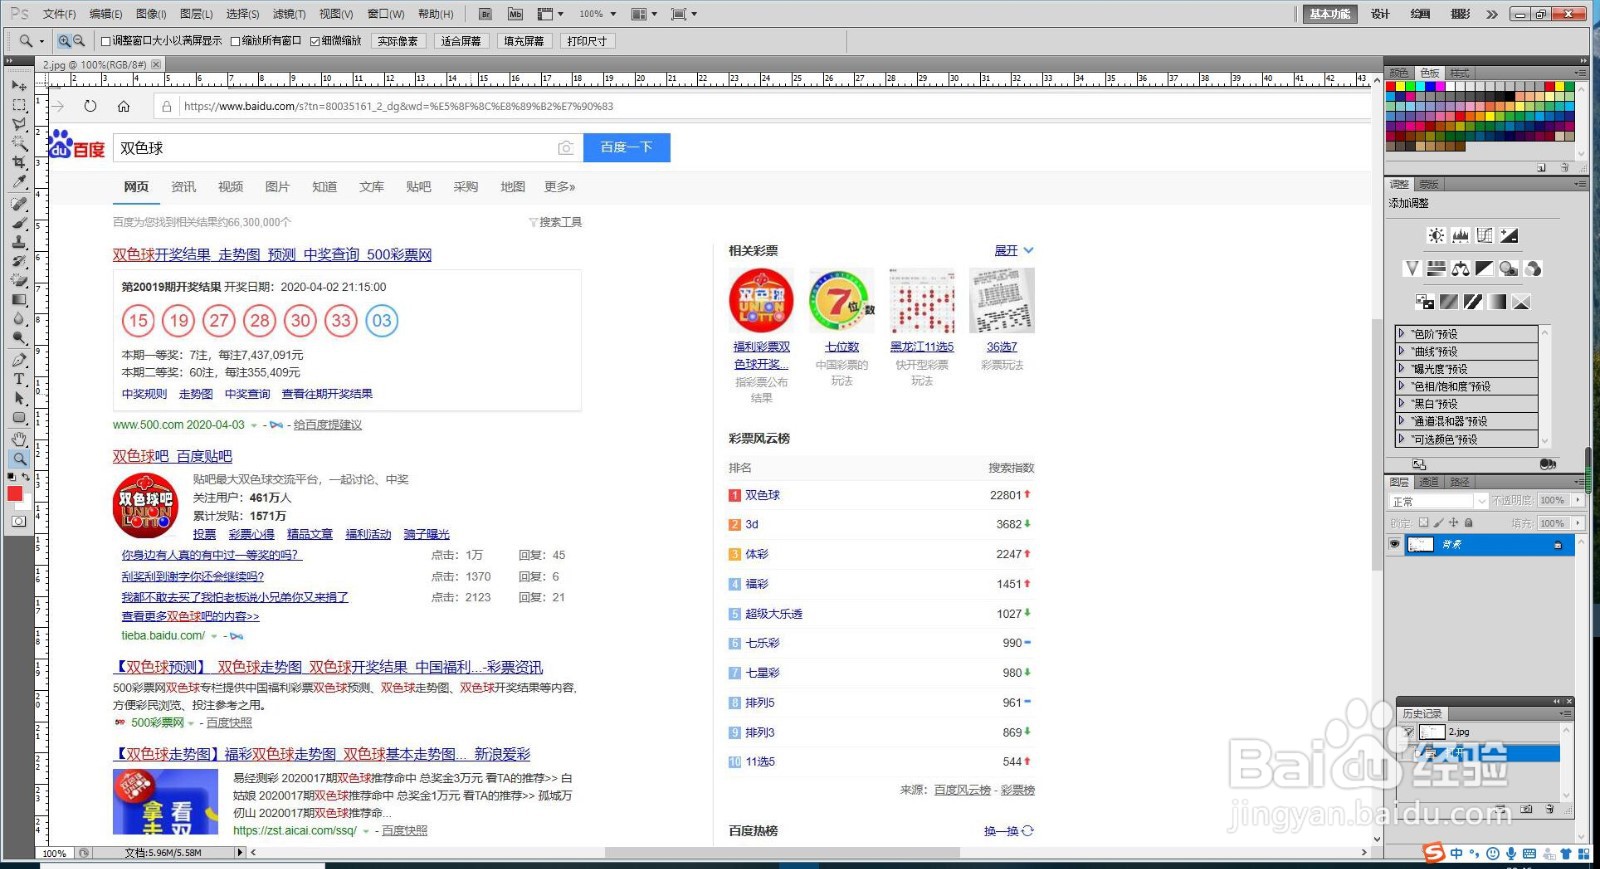Open the 图像(I) menu
Screen dimensions: 1600x869
[x=151, y=14]
